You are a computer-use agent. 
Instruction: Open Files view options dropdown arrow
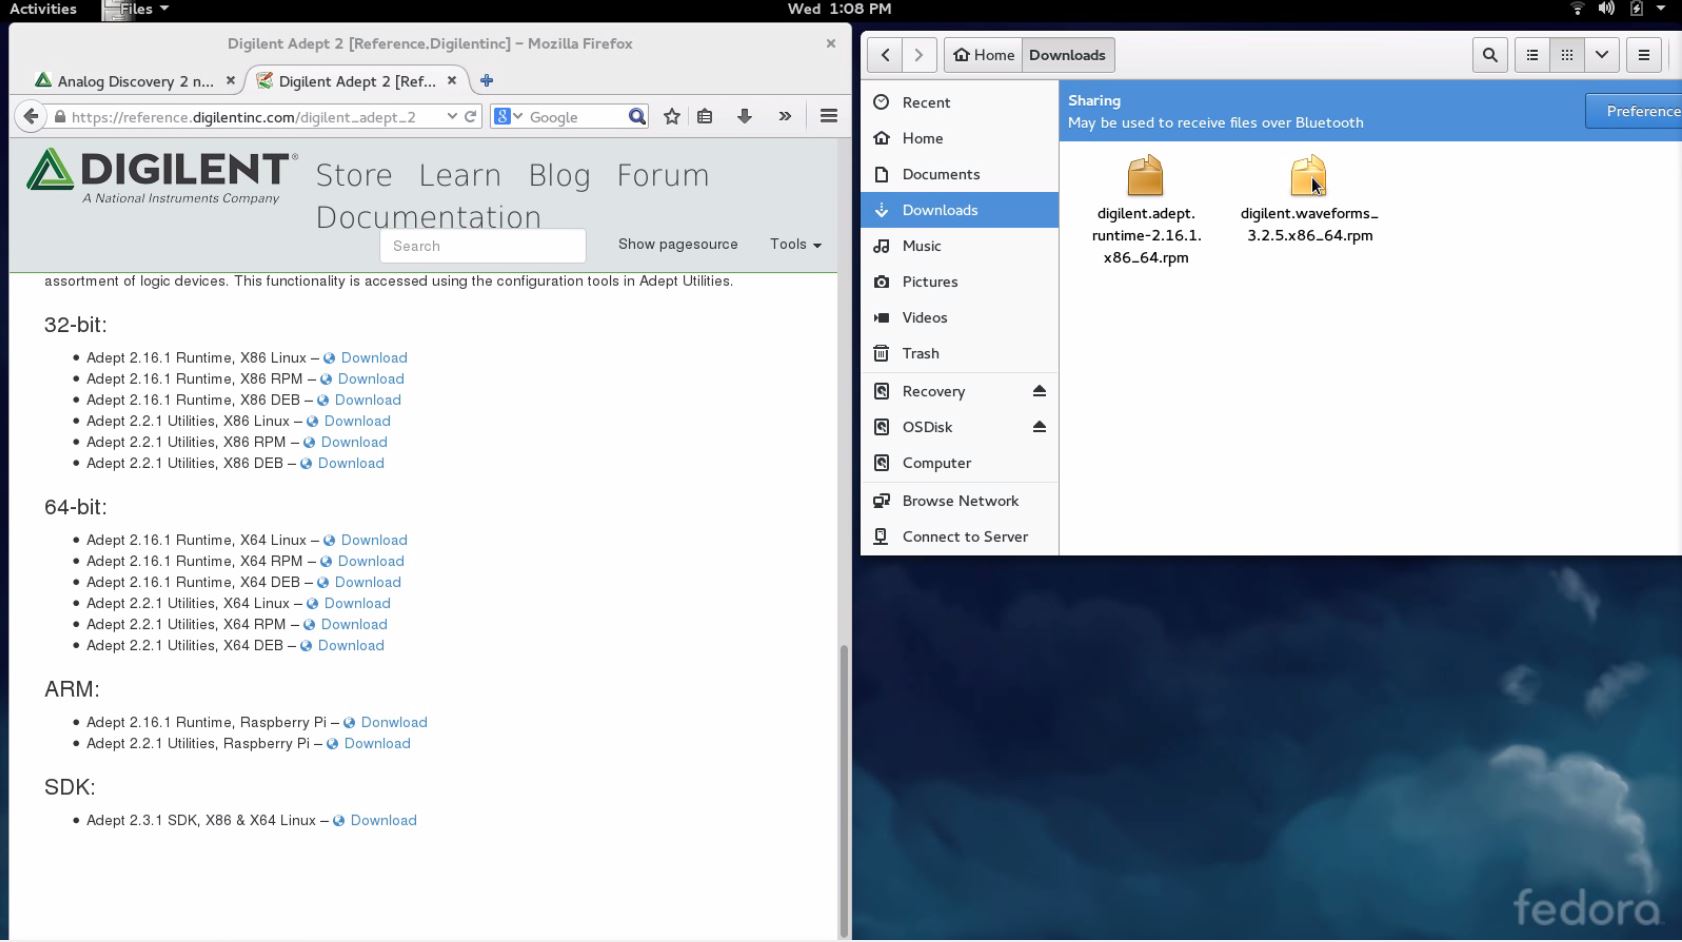click(1602, 55)
